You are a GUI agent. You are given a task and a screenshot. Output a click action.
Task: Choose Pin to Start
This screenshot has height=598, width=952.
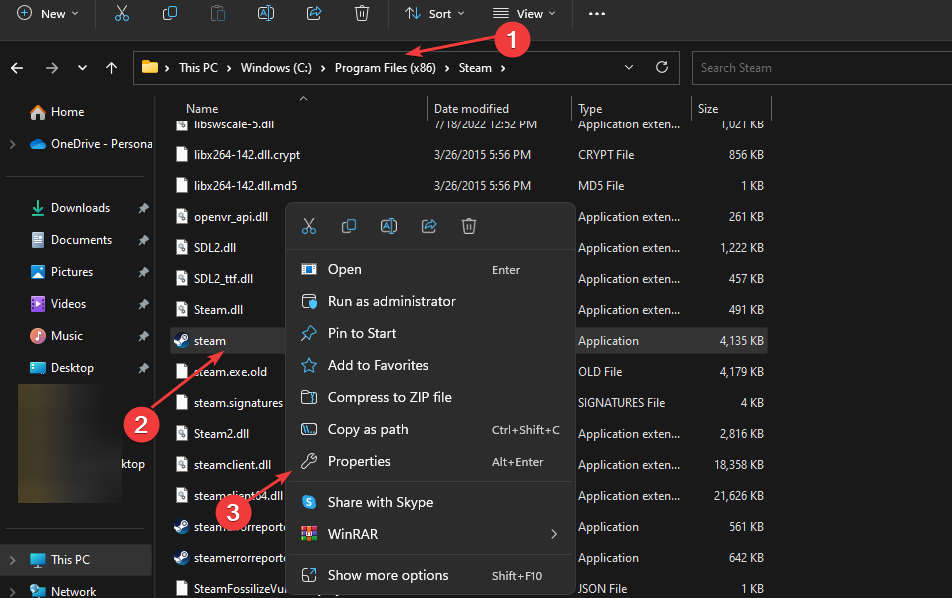click(x=430, y=333)
